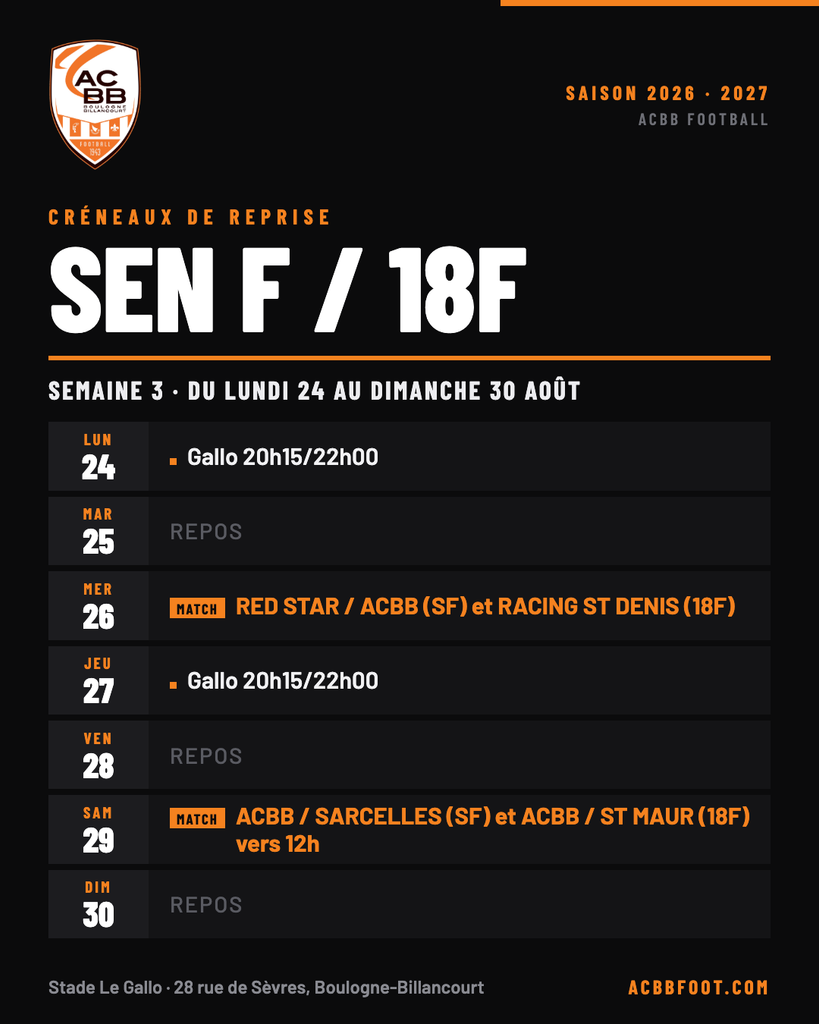Click the orange bullet beside Thursday's Gallo slot
Viewport: 819px width, 1024px height.
coord(173,685)
